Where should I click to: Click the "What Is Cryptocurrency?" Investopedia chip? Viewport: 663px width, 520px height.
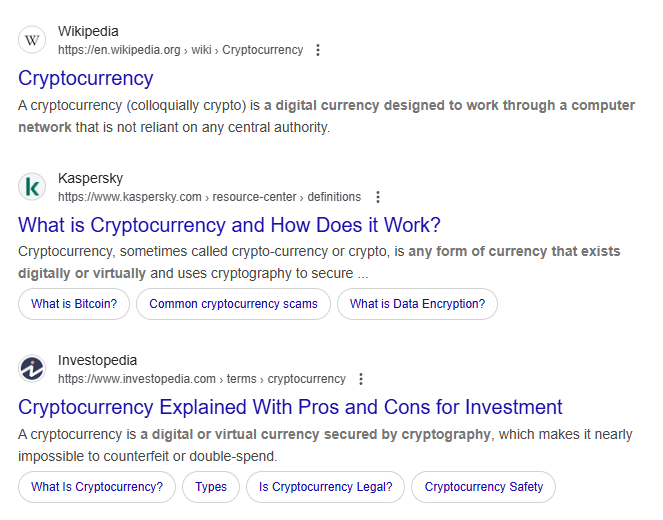(97, 487)
